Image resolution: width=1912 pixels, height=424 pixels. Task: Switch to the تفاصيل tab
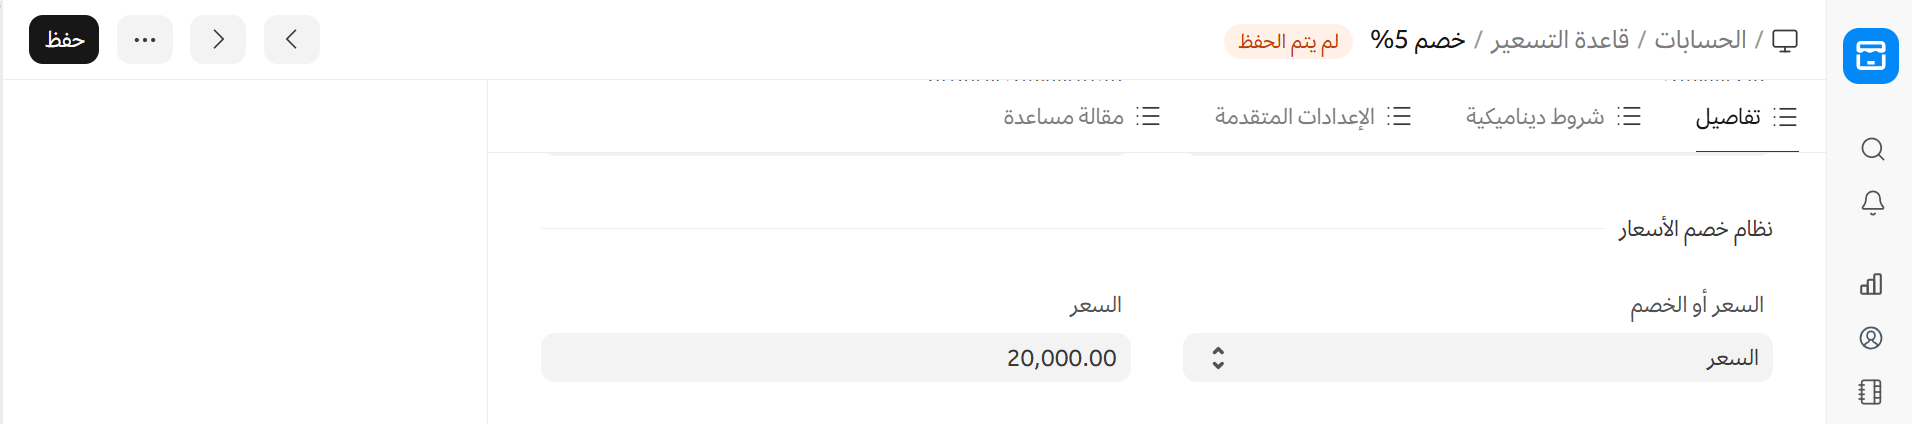click(x=1746, y=117)
